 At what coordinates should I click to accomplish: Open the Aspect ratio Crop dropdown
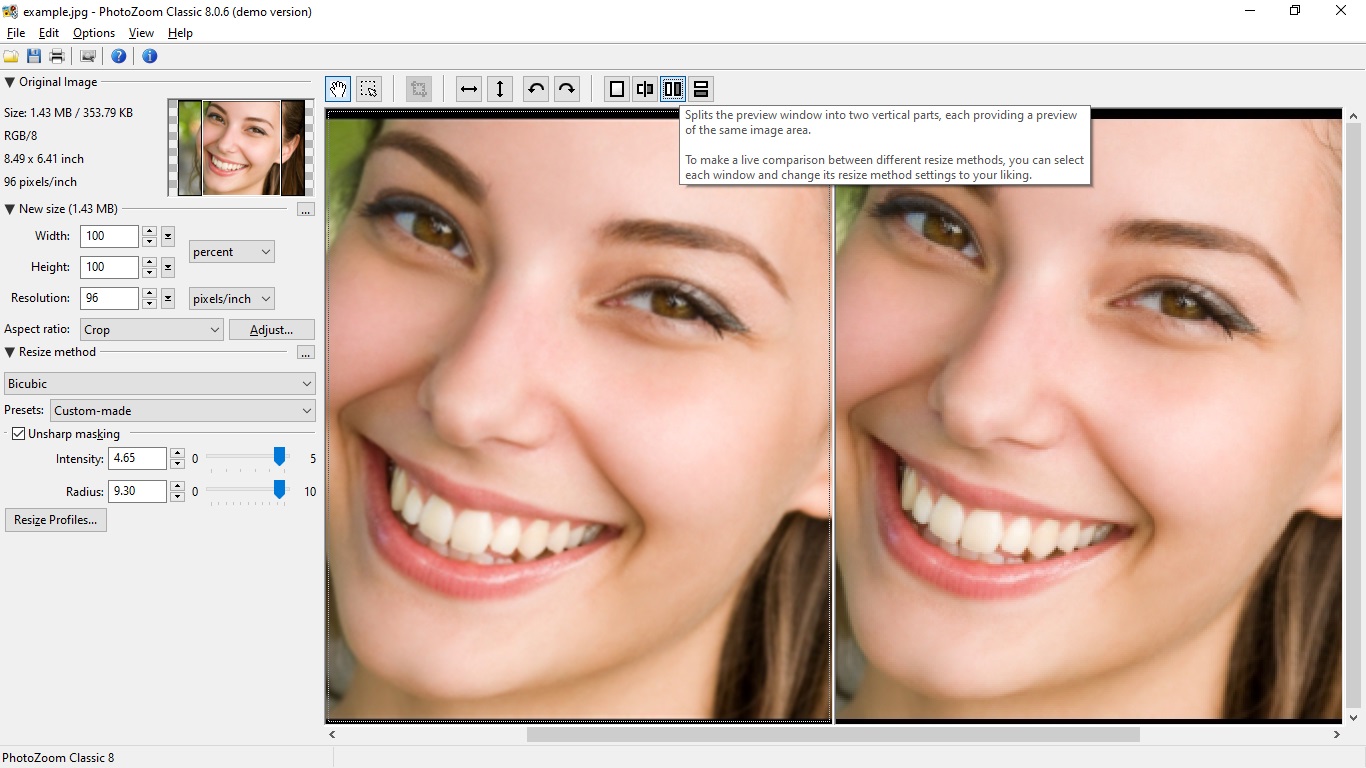152,330
